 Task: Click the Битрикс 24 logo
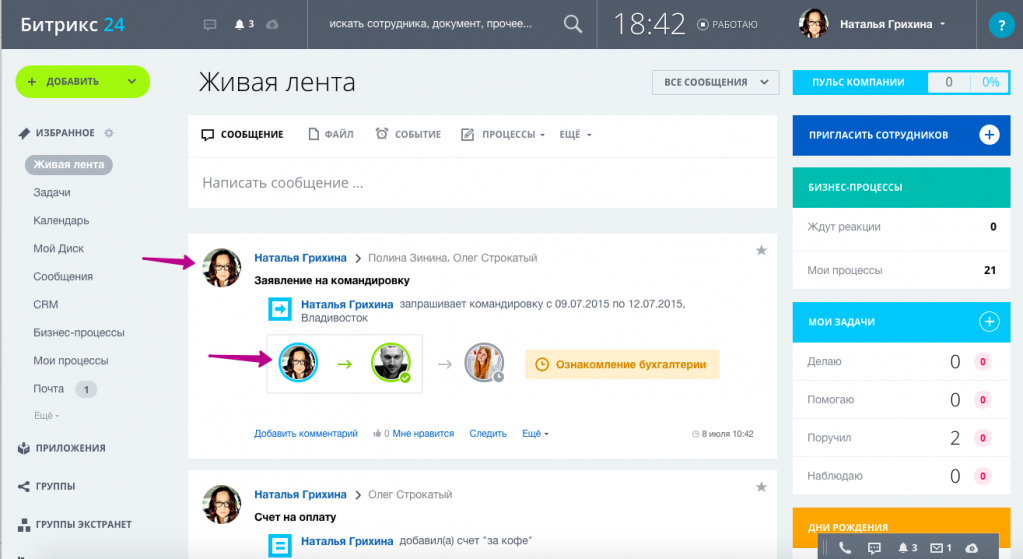coord(72,25)
